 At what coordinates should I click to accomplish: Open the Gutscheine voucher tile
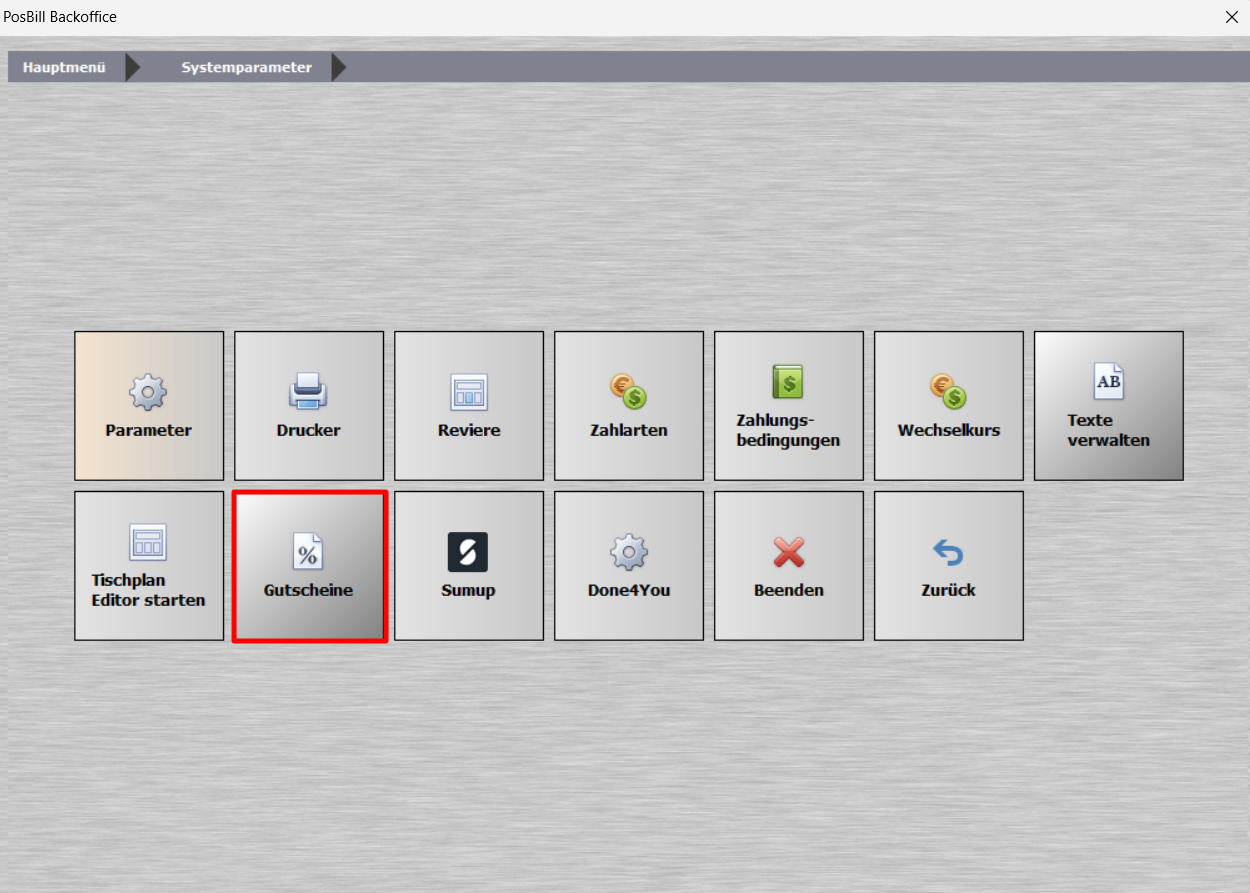(x=309, y=566)
